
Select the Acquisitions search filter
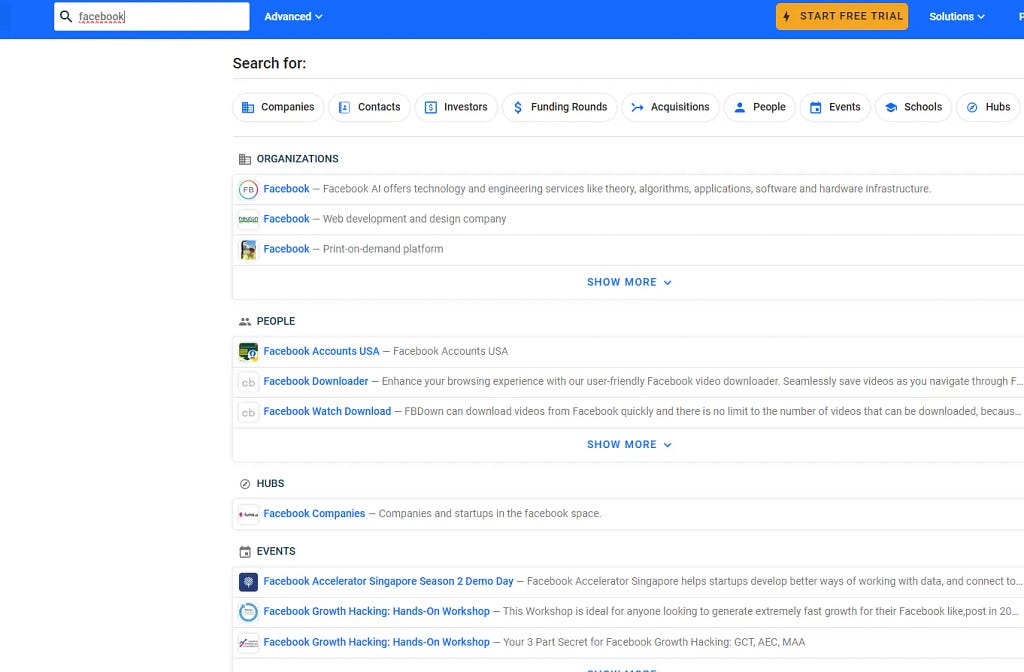pos(671,107)
